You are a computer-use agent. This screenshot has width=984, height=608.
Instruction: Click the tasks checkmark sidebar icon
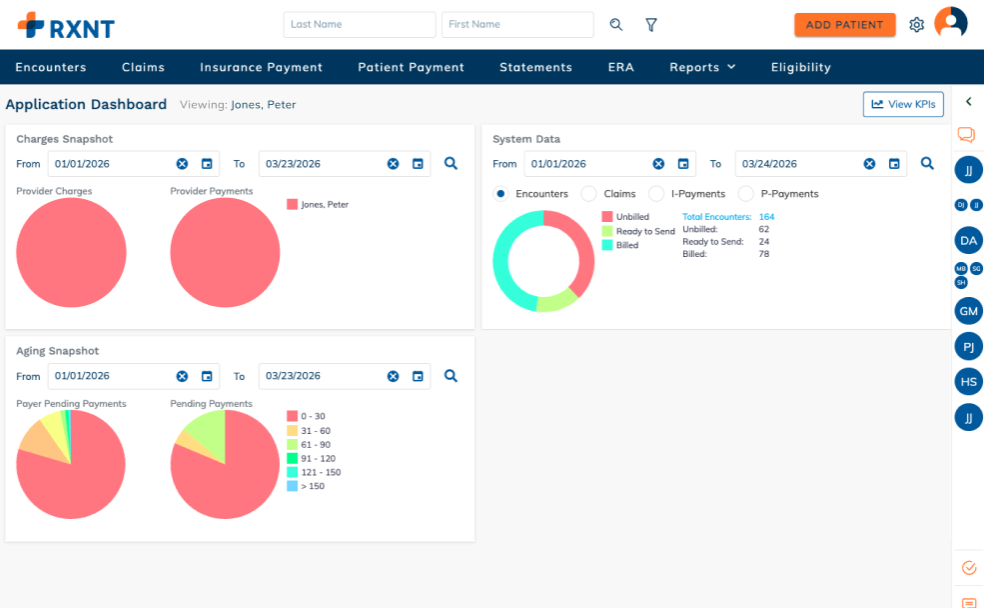tap(968, 568)
